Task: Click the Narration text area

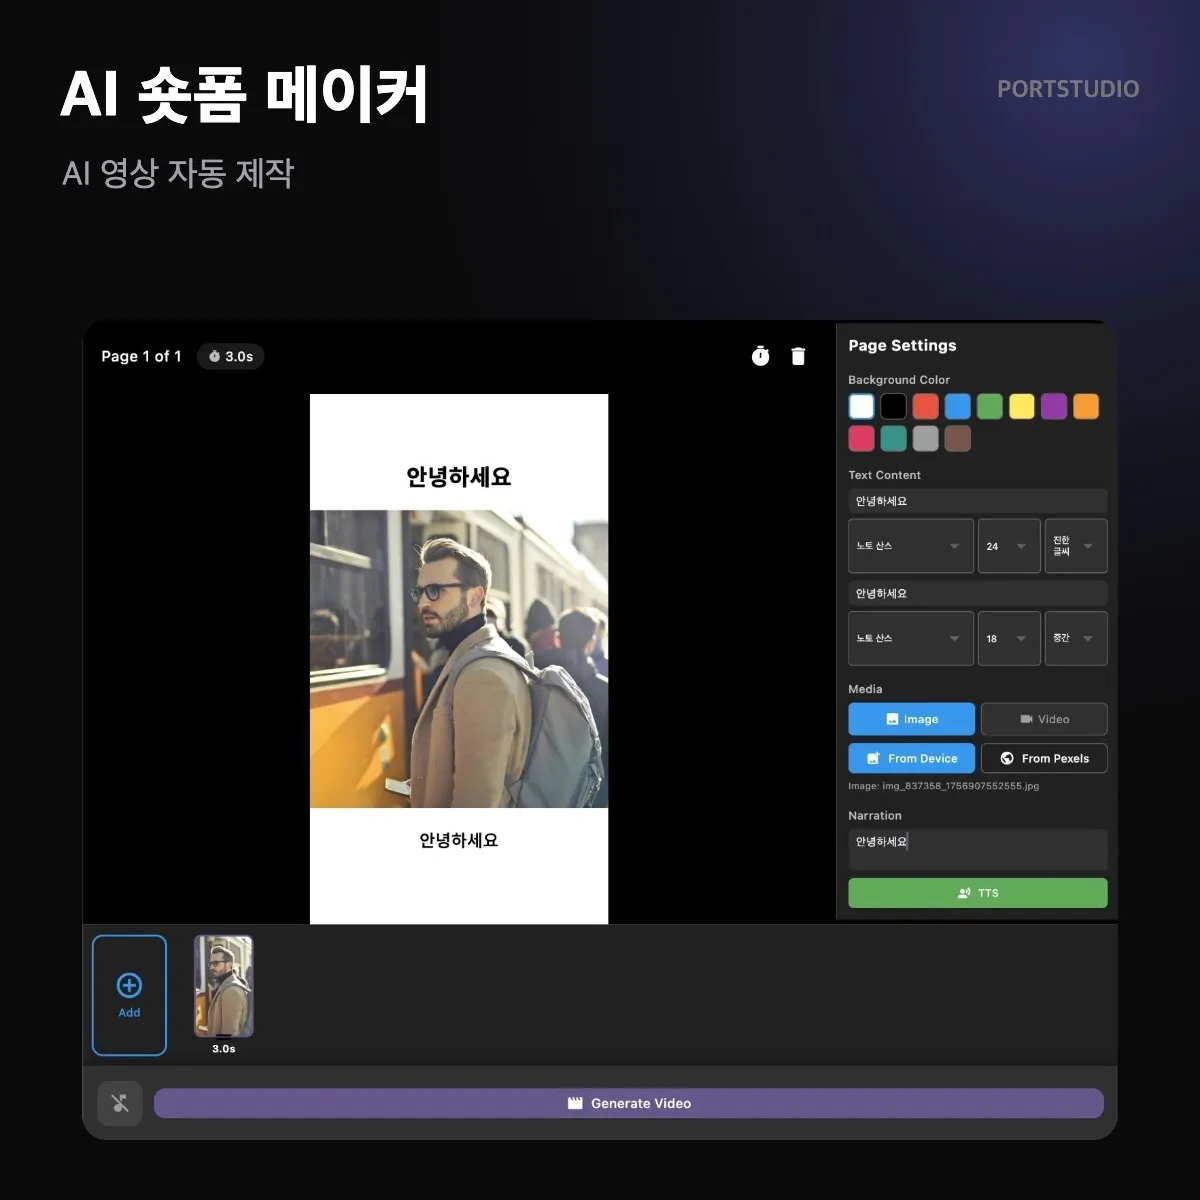Action: pos(978,849)
